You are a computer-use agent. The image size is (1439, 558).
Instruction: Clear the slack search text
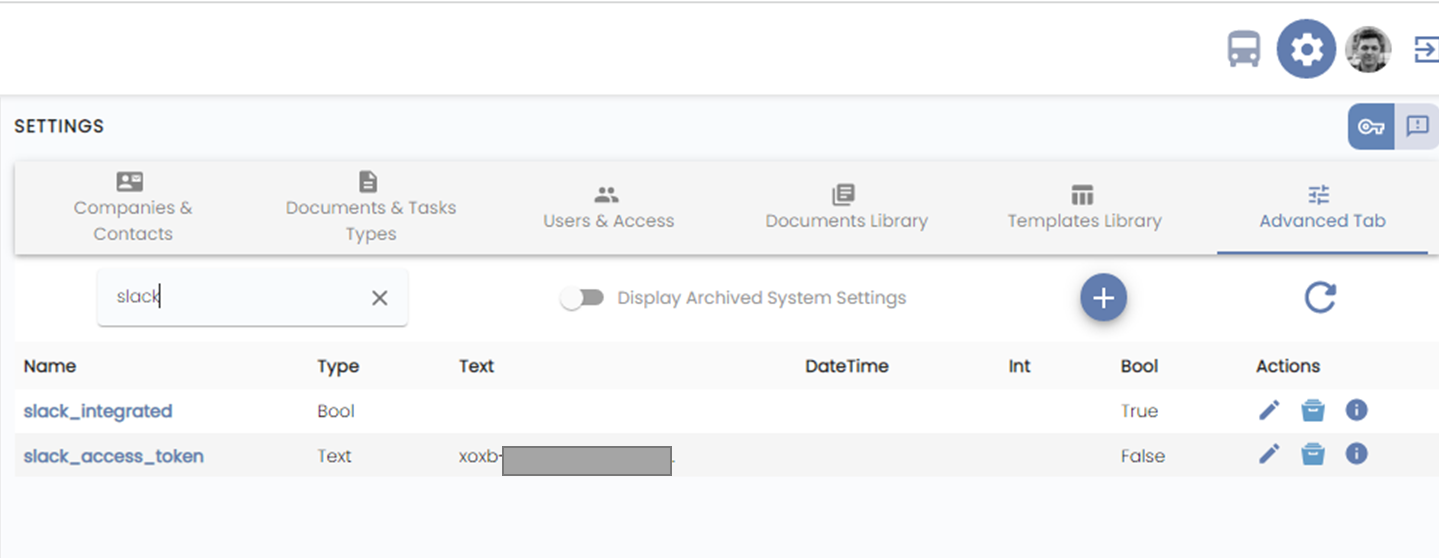(380, 298)
